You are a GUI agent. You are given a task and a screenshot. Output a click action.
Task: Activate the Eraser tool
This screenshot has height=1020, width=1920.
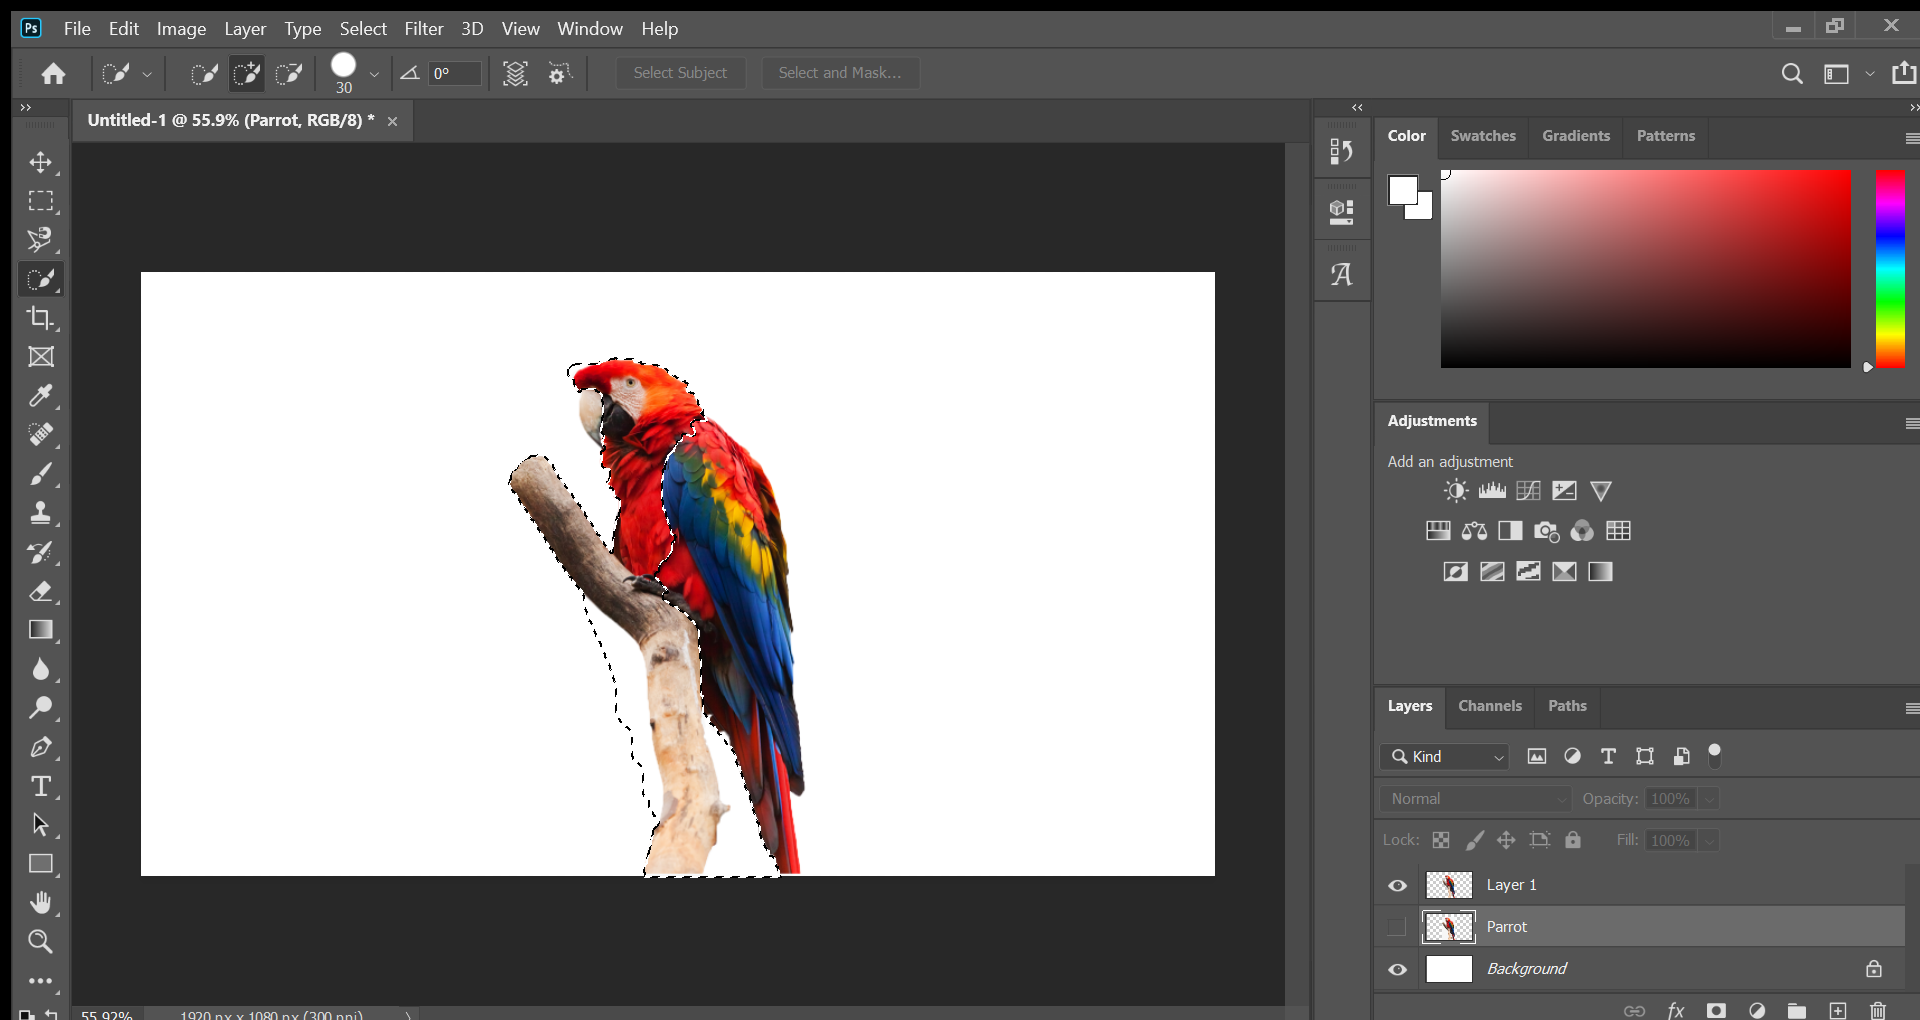click(x=40, y=591)
